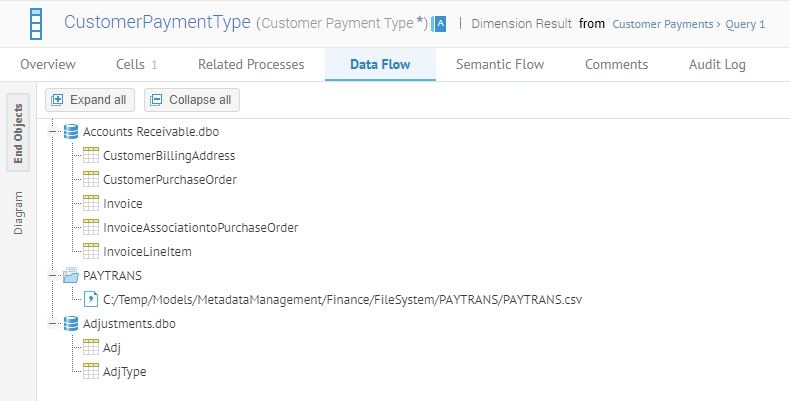
Task: Click the PAYTRANS folder icon
Action: point(71,275)
